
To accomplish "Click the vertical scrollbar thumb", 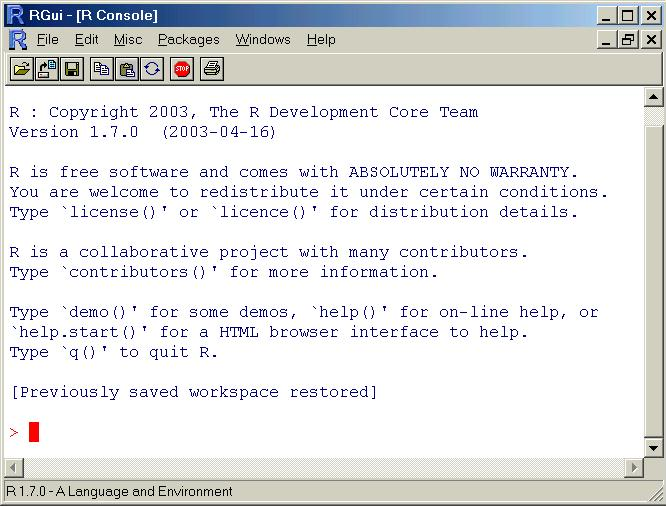I will 653,281.
